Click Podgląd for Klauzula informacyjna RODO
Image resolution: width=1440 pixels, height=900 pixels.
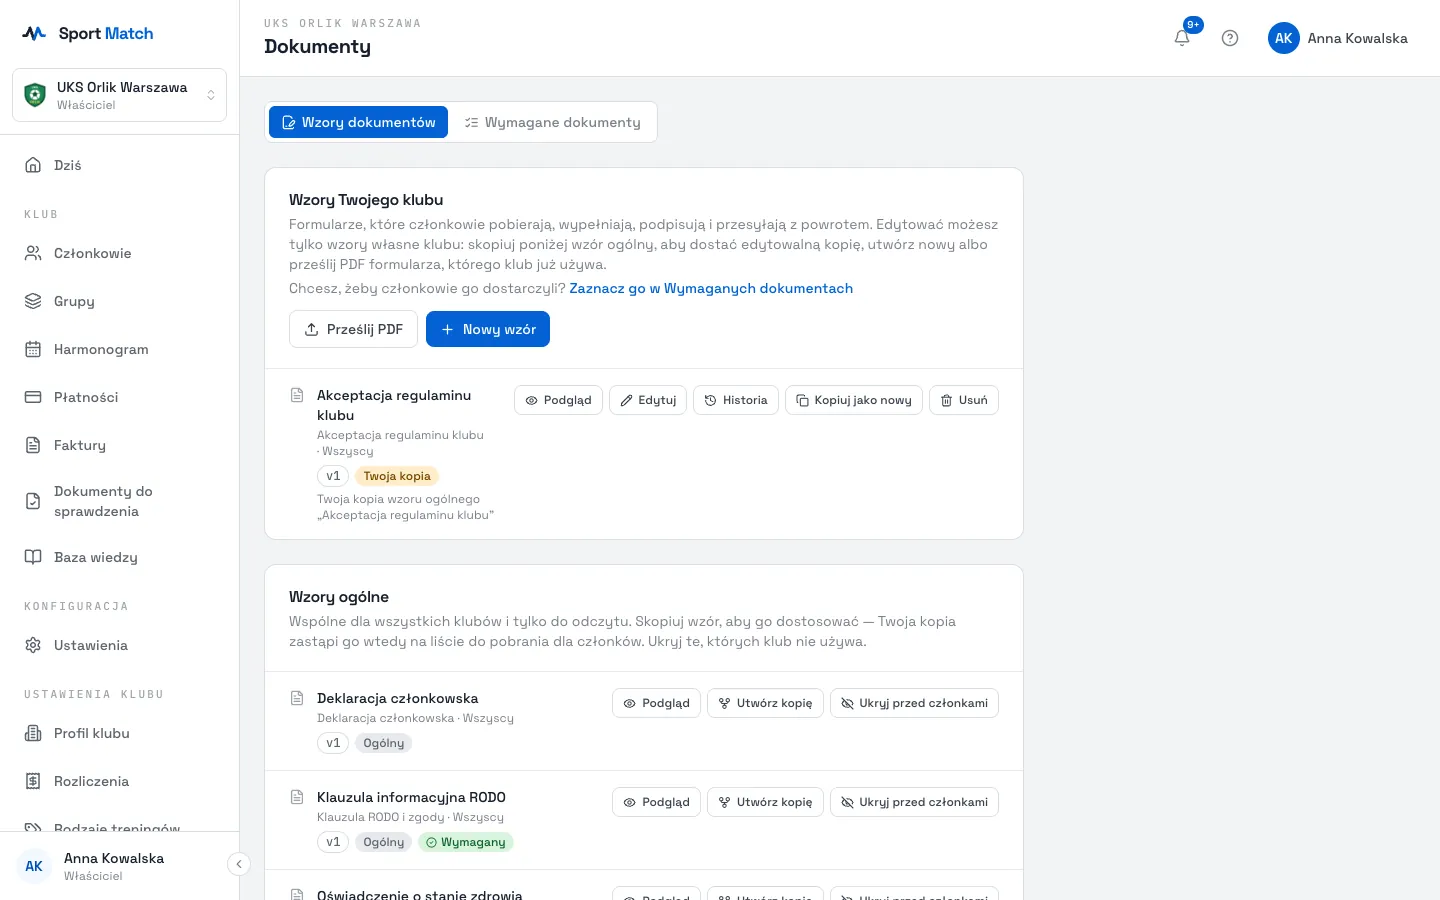point(657,802)
